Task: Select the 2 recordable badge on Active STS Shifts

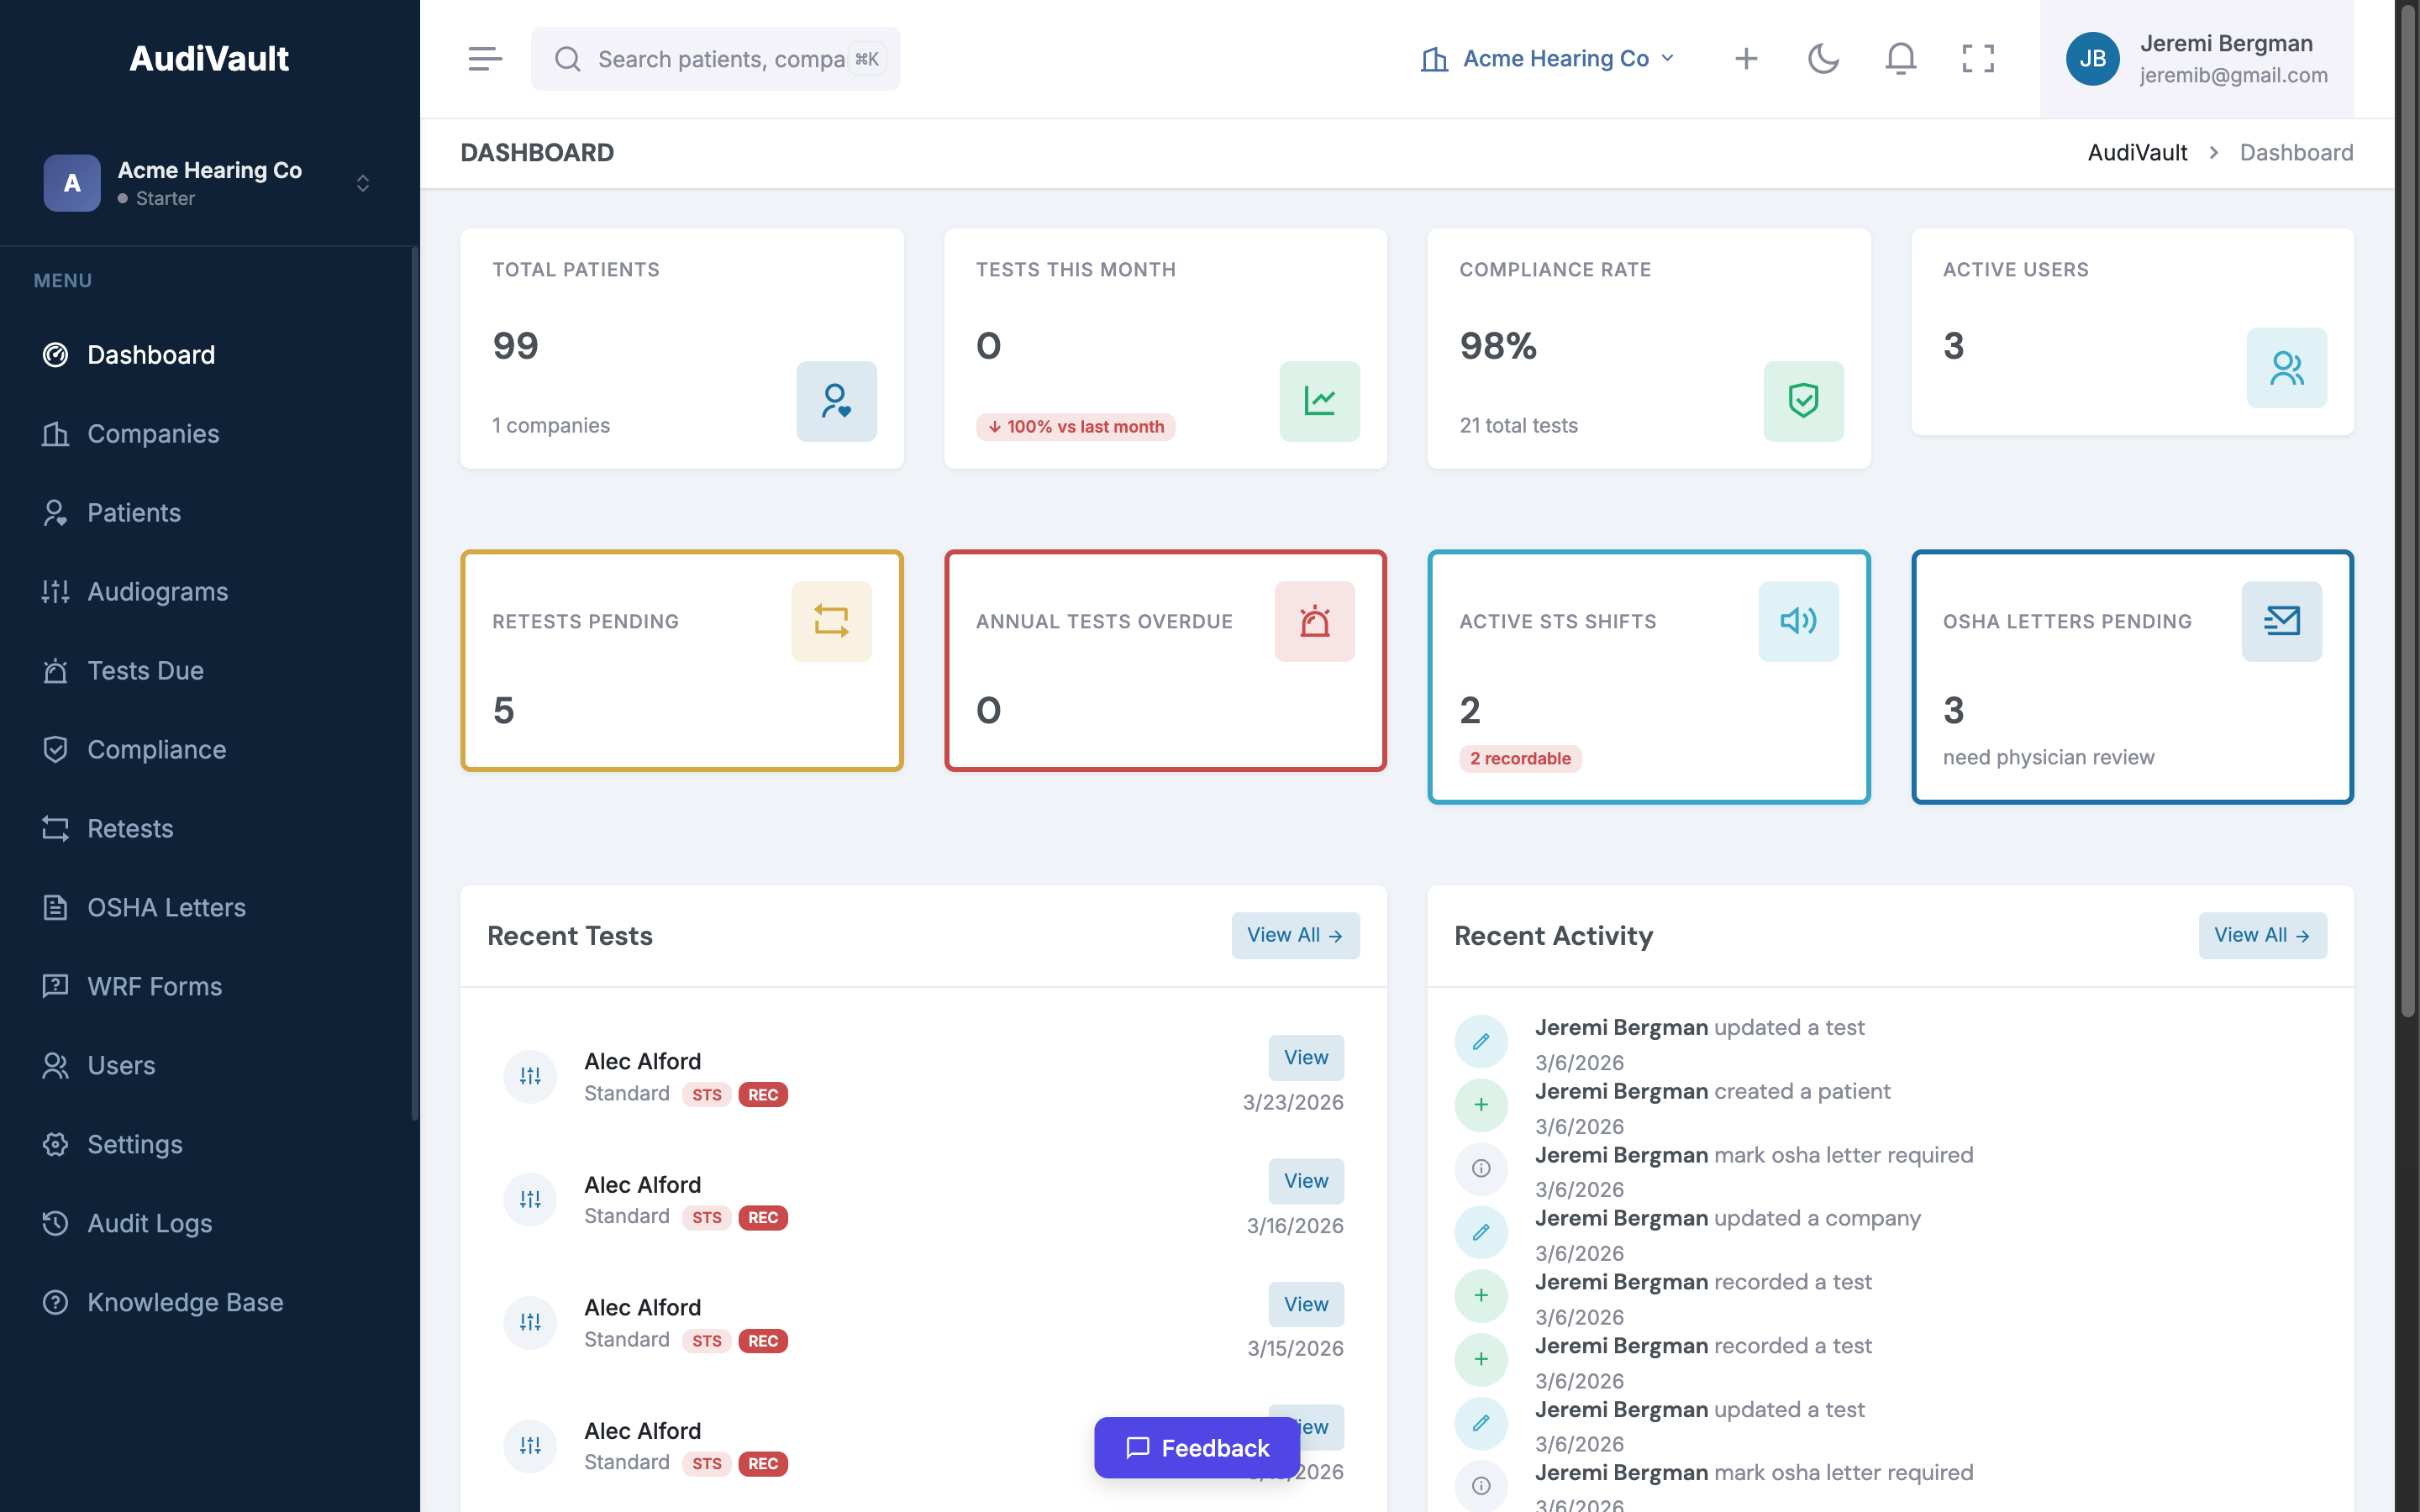Action: click(x=1519, y=758)
